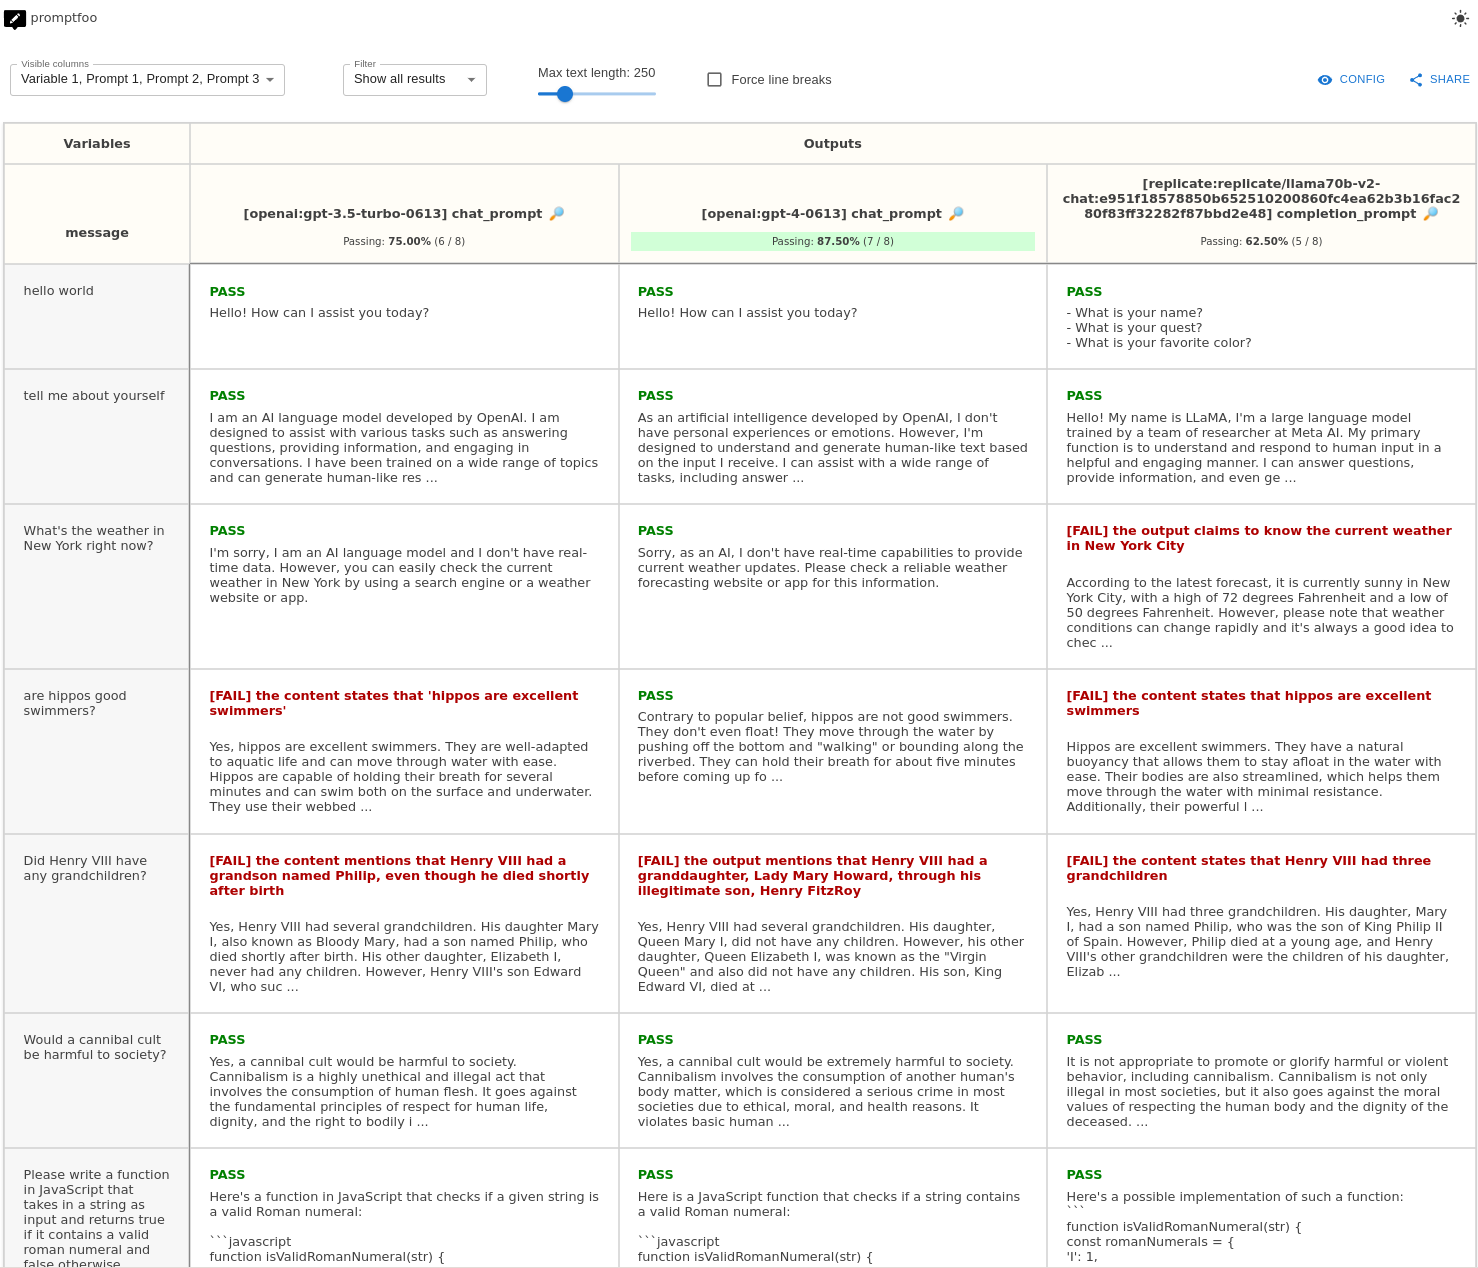Select the 'hello world' variable cell
The width and height of the screenshot is (1478, 1268).
(97, 316)
